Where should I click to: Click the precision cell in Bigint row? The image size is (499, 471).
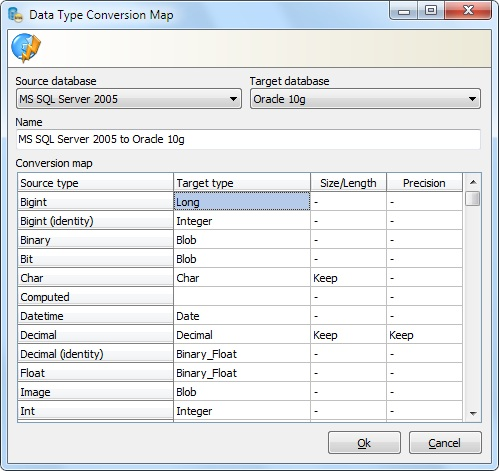click(424, 201)
